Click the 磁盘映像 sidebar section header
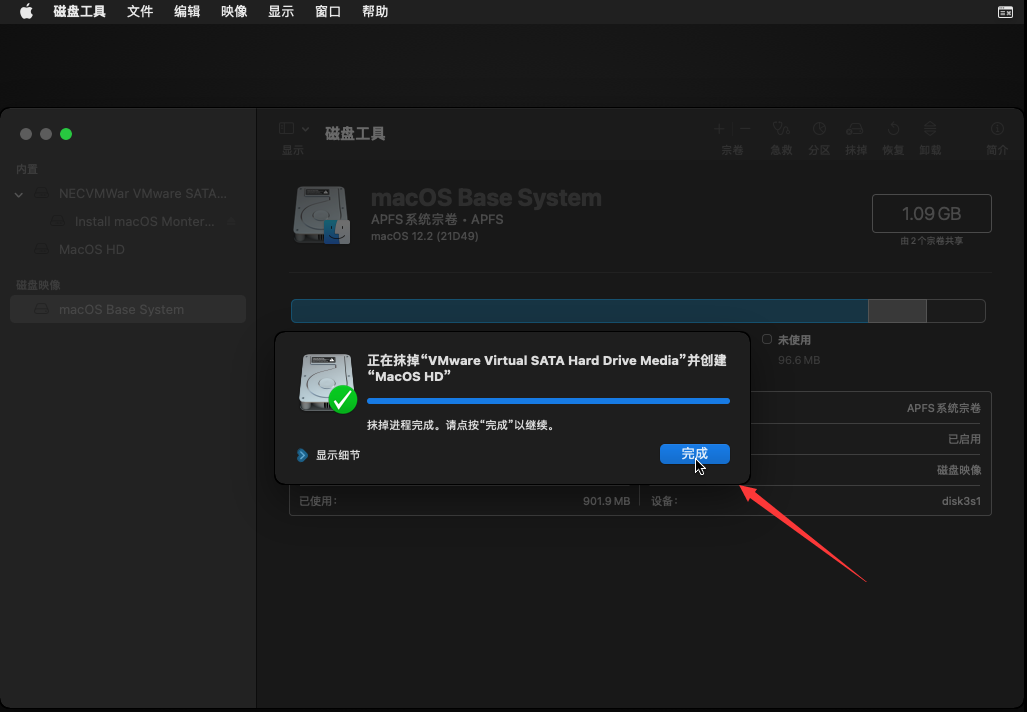The image size is (1027, 712). pyautogui.click(x=38, y=285)
